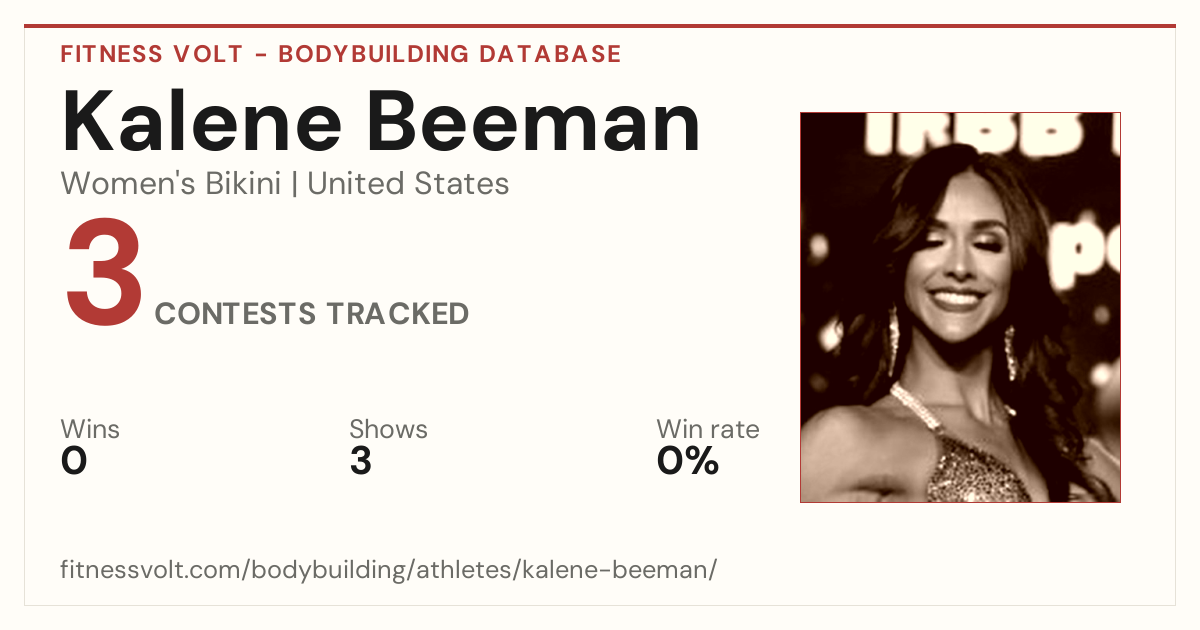Image resolution: width=1200 pixels, height=630 pixels.
Task: Click the Shows label
Action: pos(388,430)
